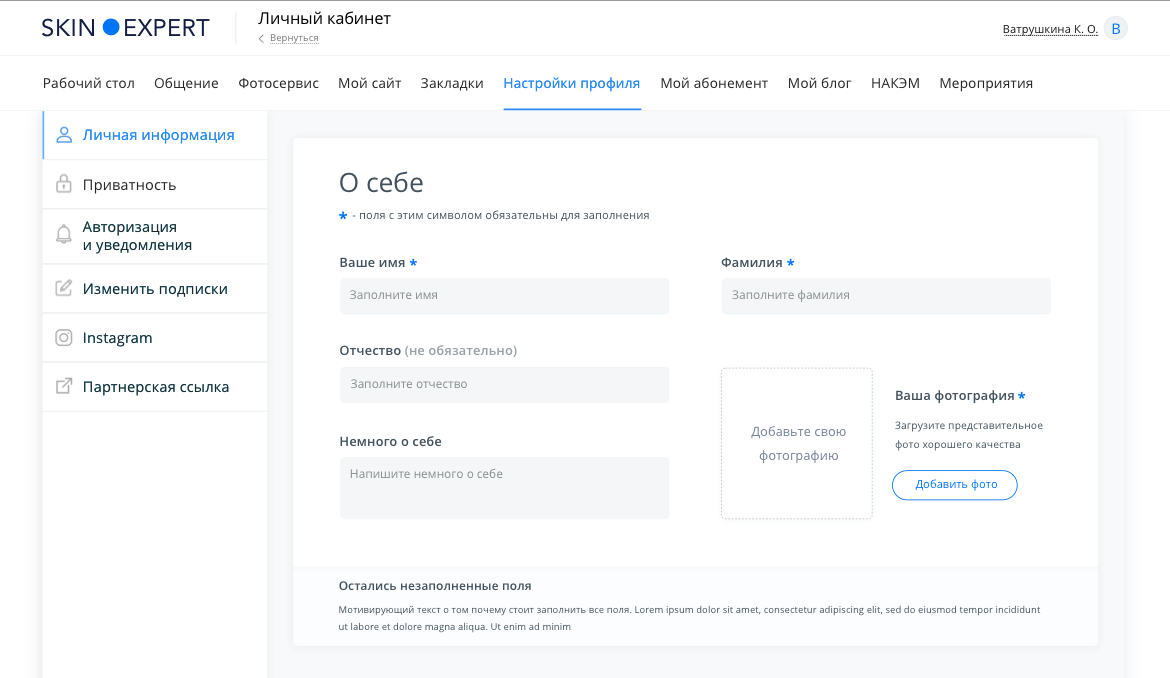Open the Фотосервис tab
This screenshot has width=1170, height=678.
[278, 83]
